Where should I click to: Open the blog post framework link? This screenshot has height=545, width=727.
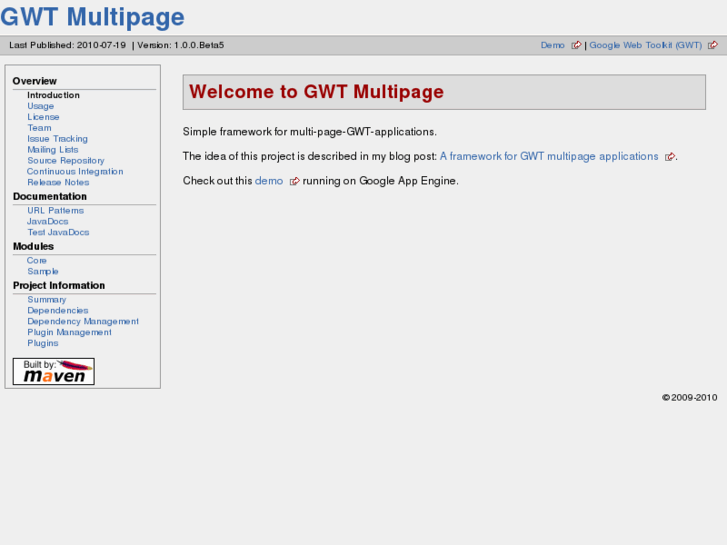pyautogui.click(x=549, y=156)
